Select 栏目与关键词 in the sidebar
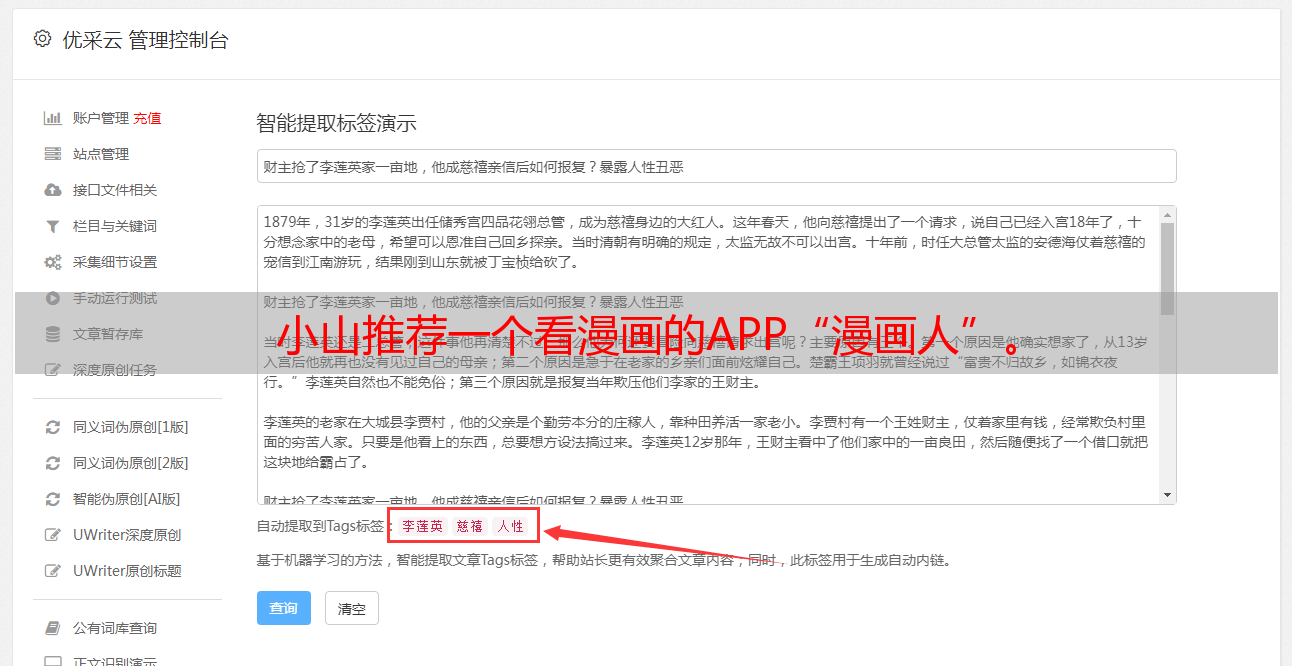The width and height of the screenshot is (1292, 666). pos(117,226)
